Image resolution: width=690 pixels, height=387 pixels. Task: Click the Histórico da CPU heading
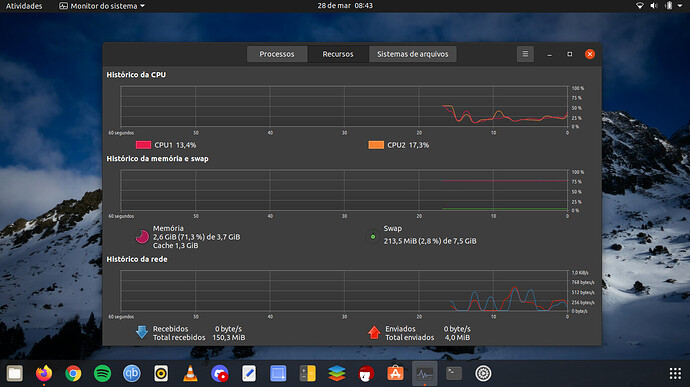[x=136, y=75]
